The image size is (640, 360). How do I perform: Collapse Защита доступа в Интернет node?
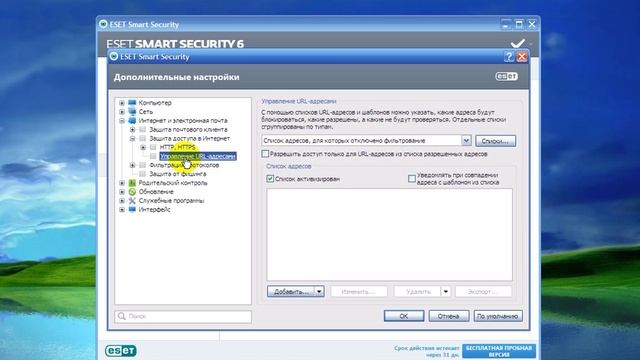[x=133, y=138]
